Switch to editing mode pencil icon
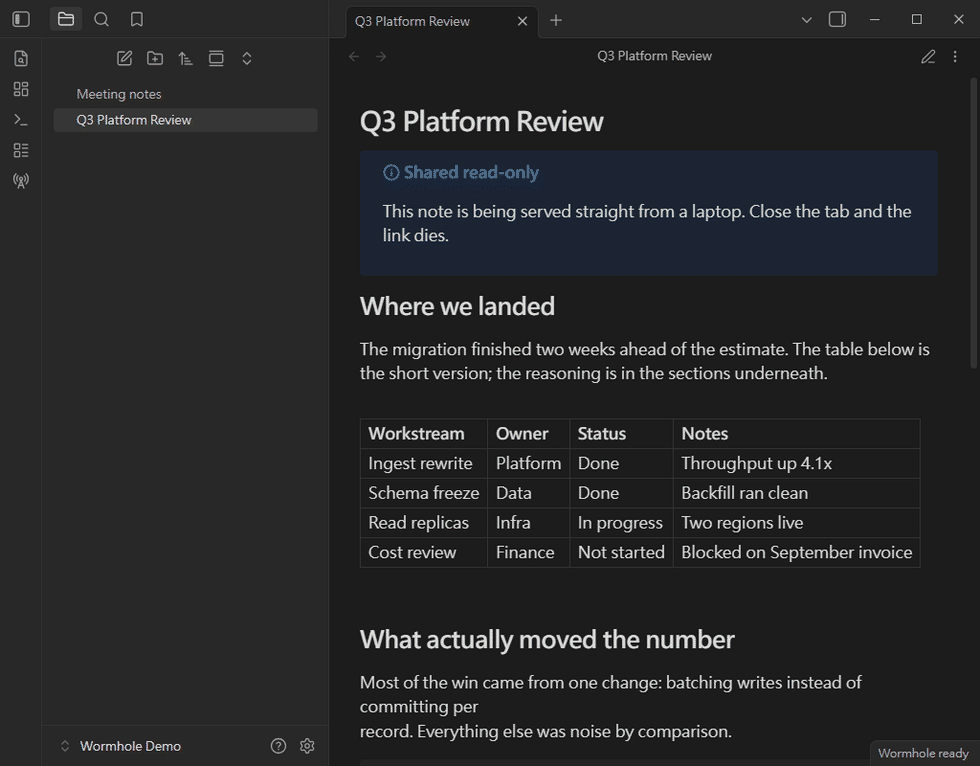 click(928, 57)
